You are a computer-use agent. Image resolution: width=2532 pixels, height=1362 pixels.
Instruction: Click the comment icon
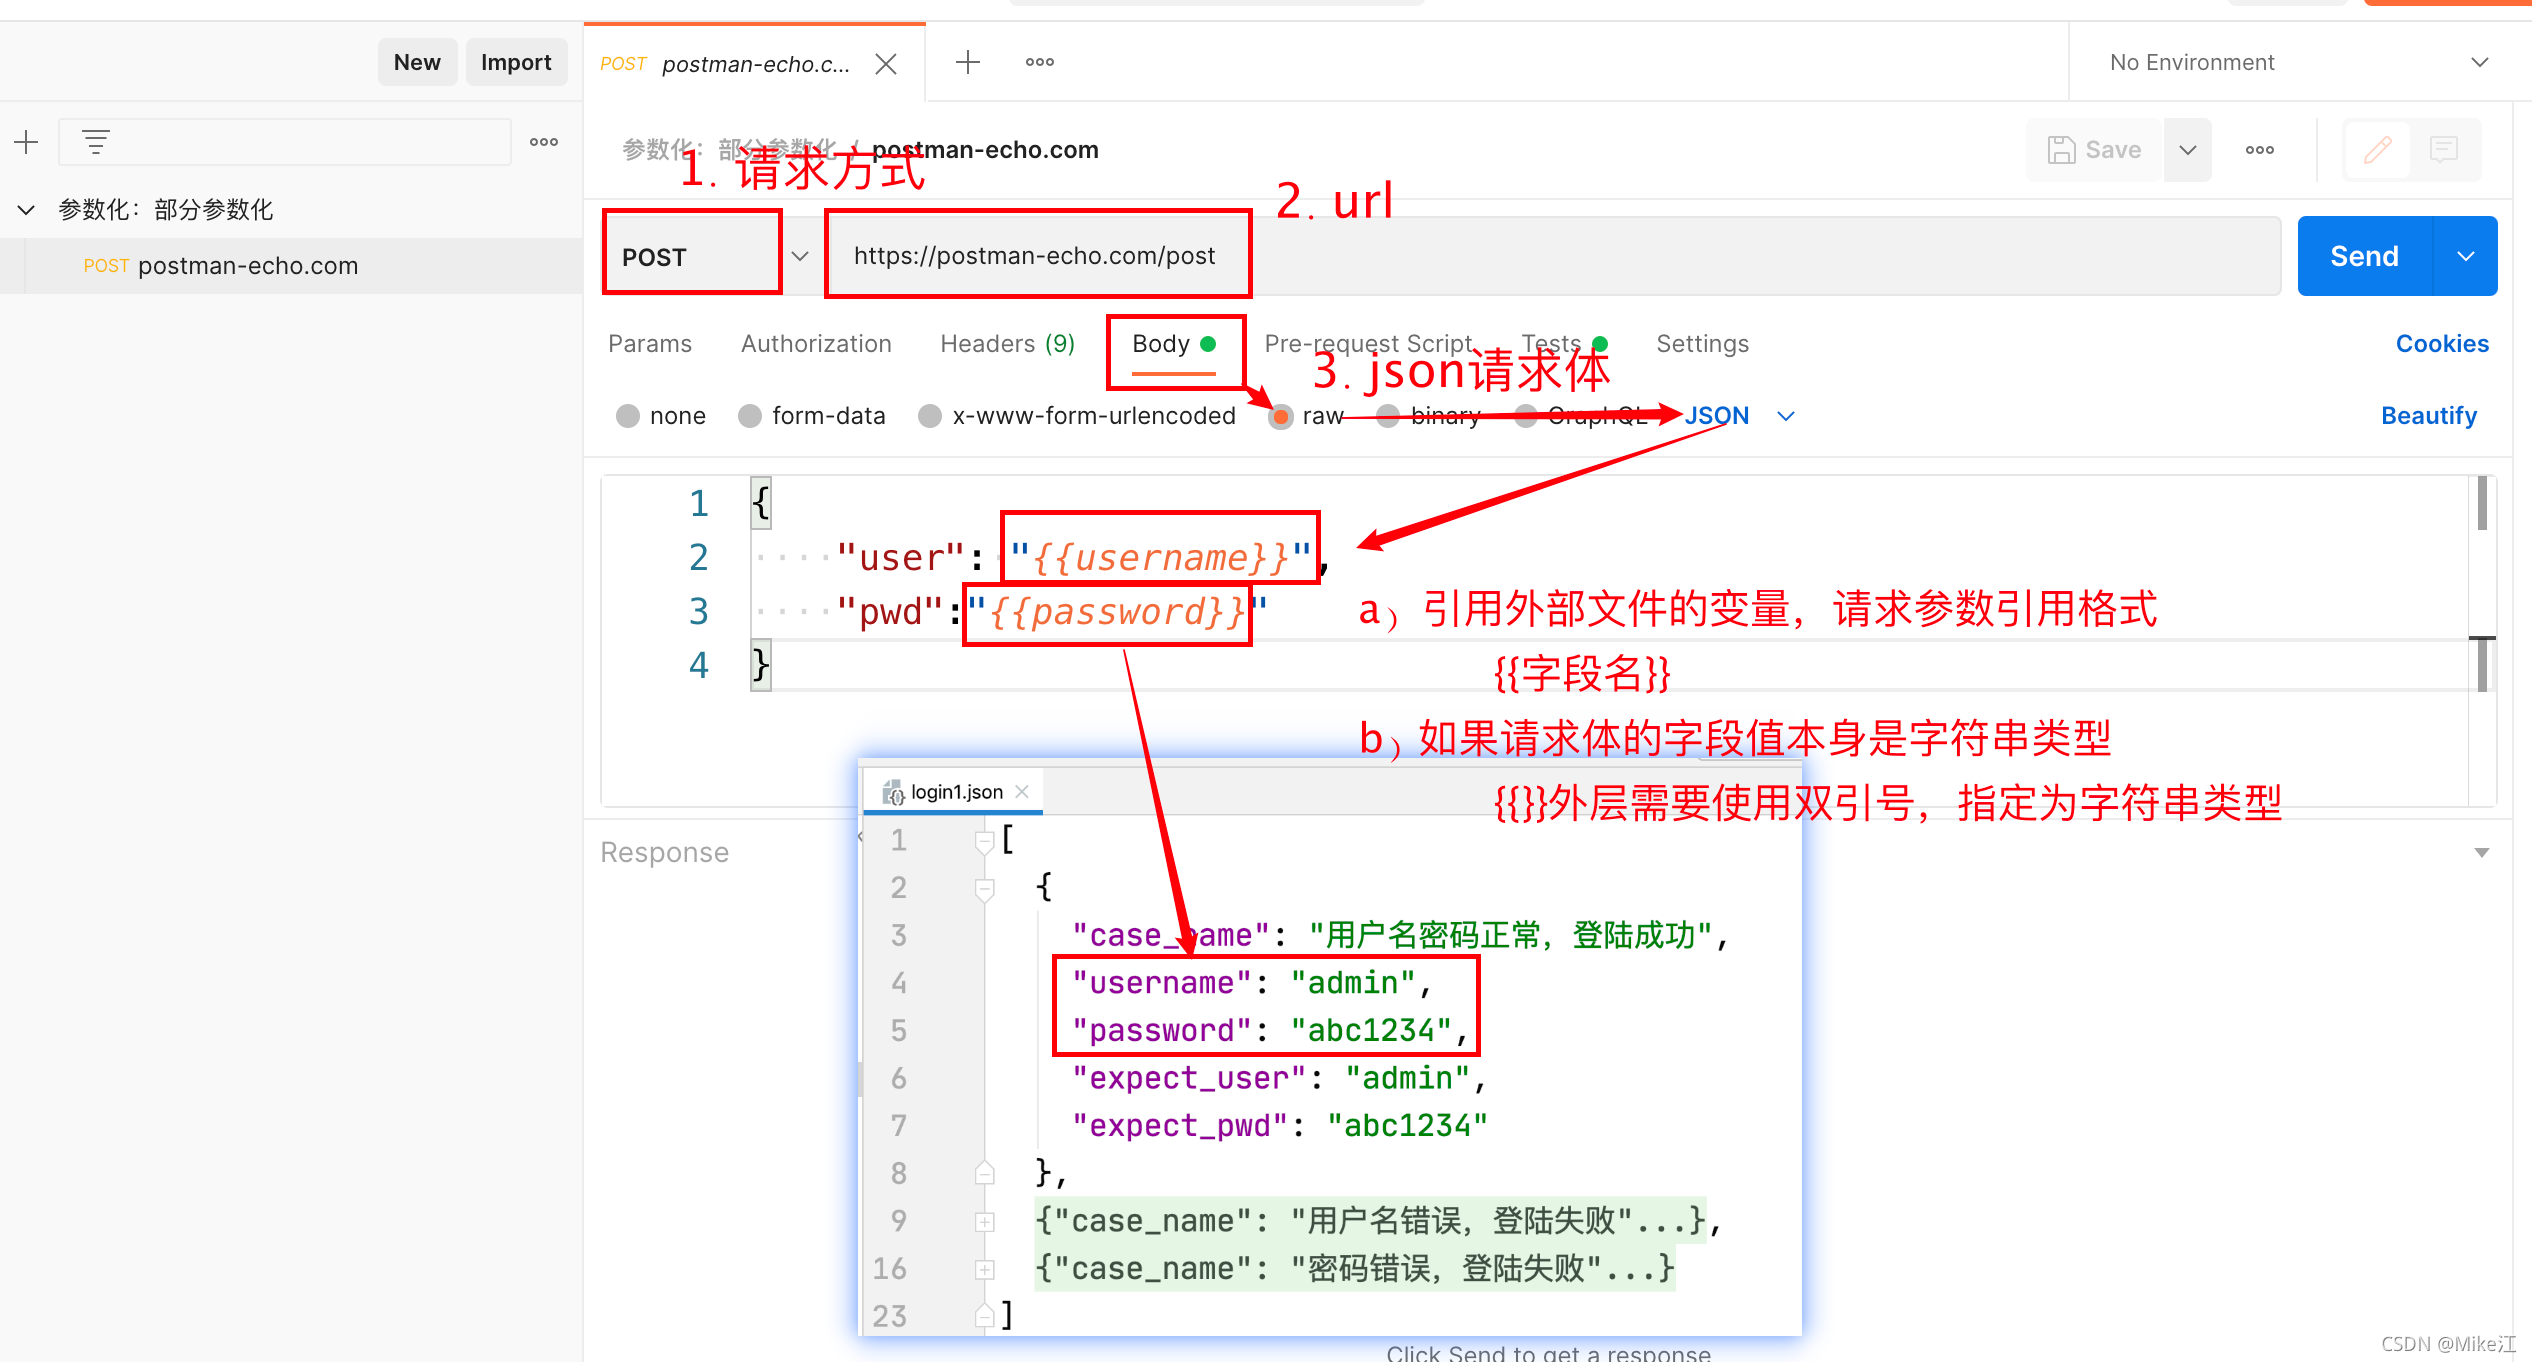[2444, 150]
